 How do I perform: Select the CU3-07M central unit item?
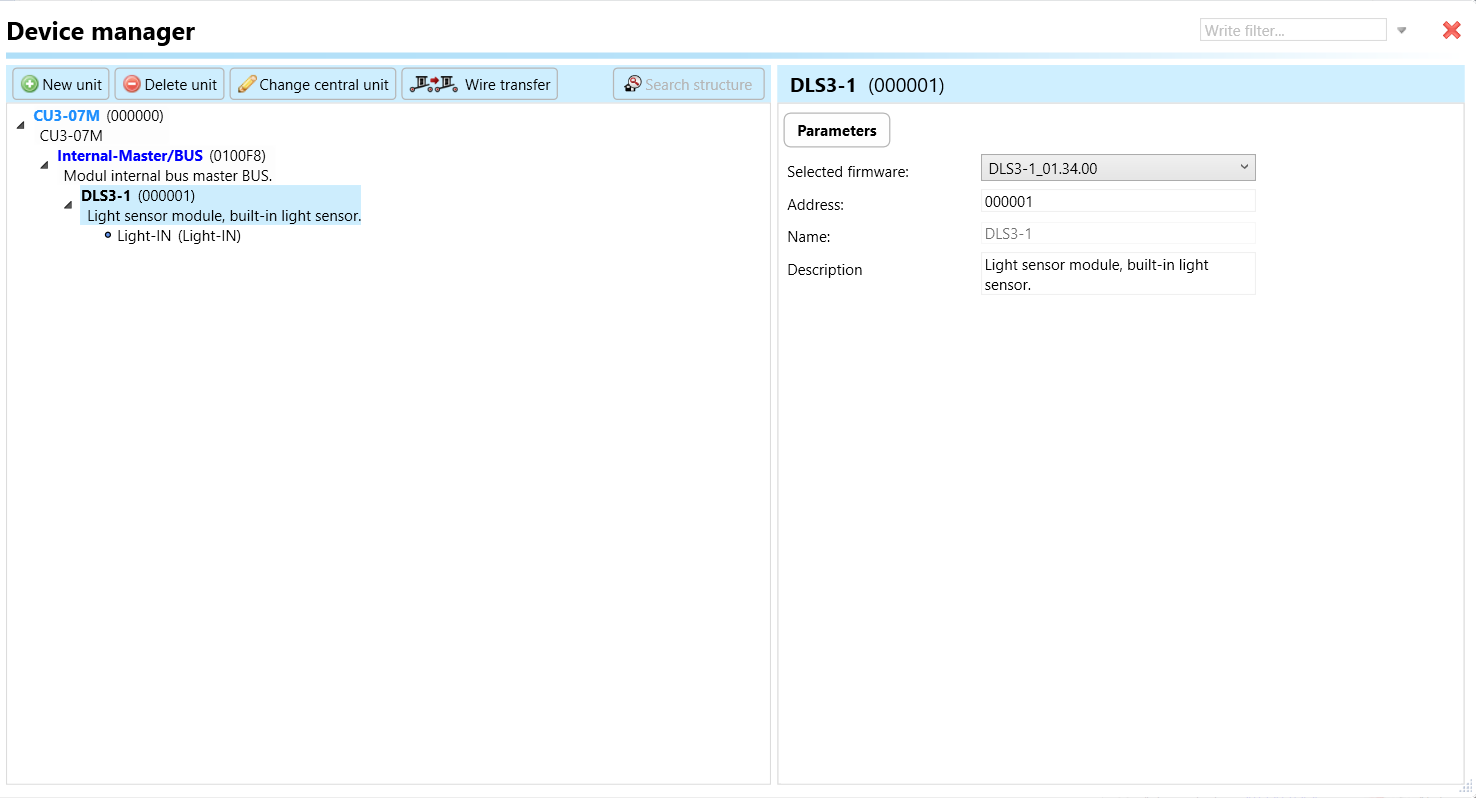pyautogui.click(x=67, y=116)
